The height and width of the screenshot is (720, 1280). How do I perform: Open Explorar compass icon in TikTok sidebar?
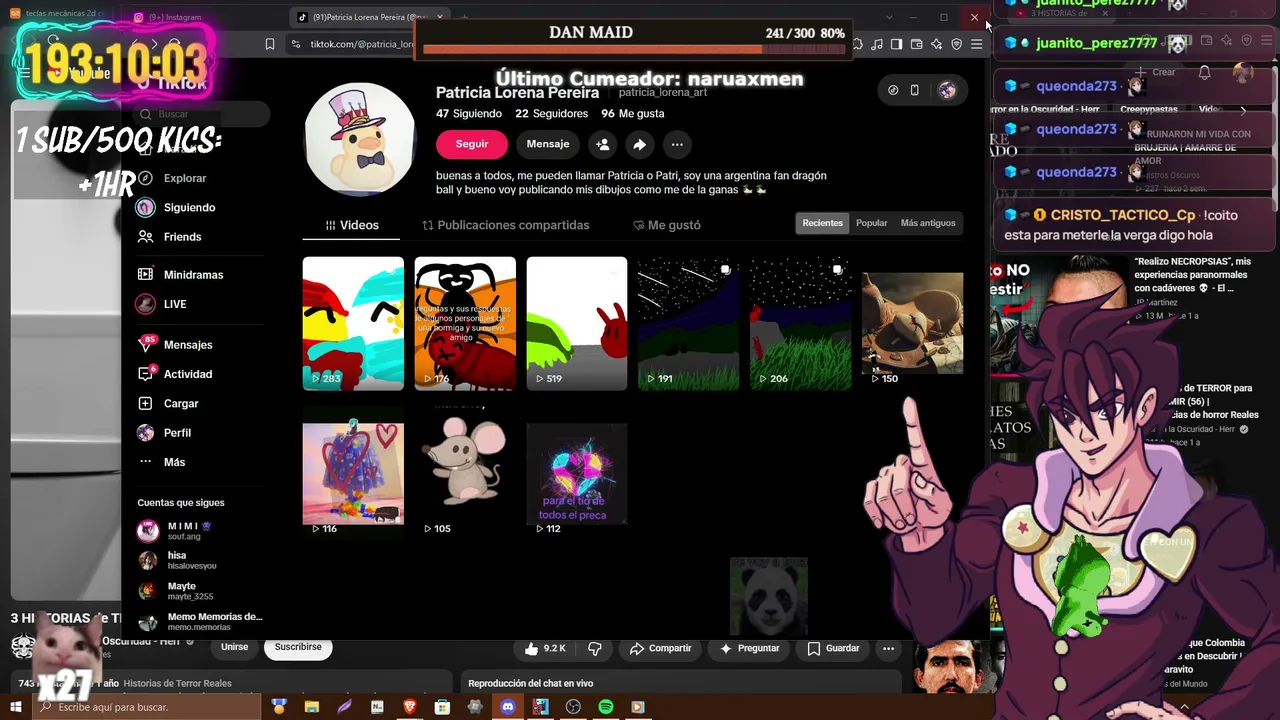[x=146, y=178]
